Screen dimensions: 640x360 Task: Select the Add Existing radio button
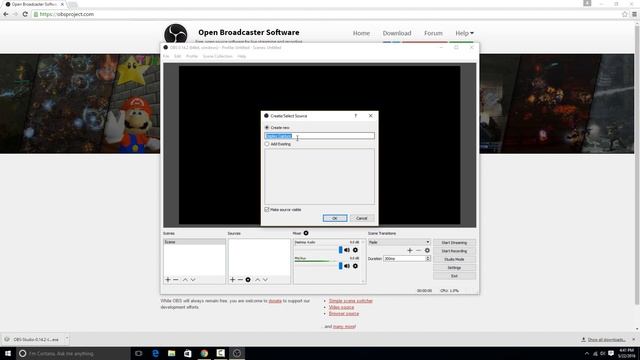coord(267,144)
